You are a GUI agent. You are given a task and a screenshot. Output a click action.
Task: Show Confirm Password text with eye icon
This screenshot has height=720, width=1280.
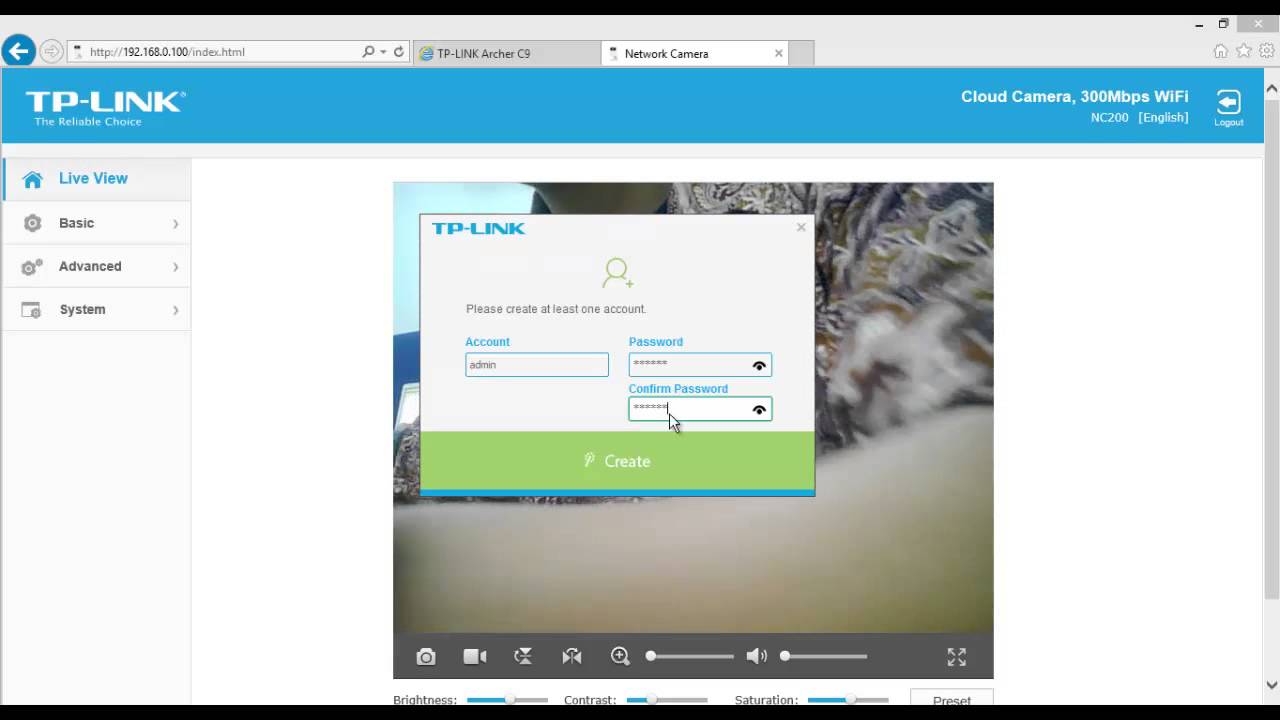pyautogui.click(x=759, y=410)
